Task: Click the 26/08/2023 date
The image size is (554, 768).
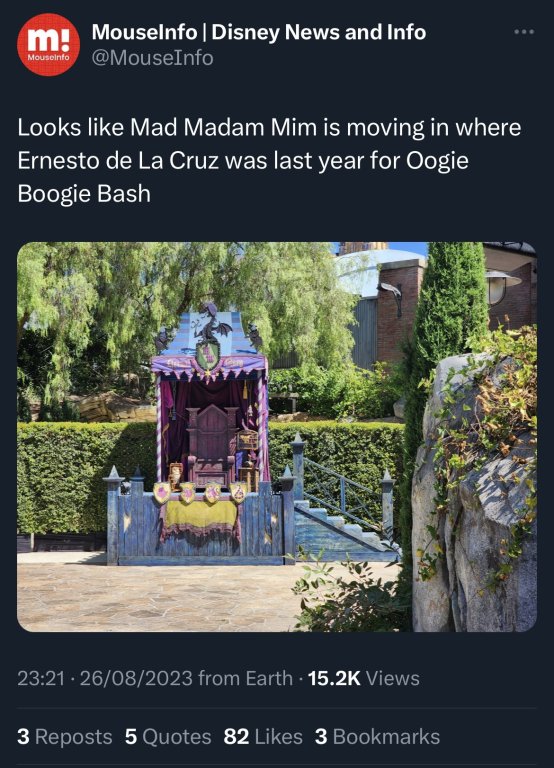Action: pos(136,678)
